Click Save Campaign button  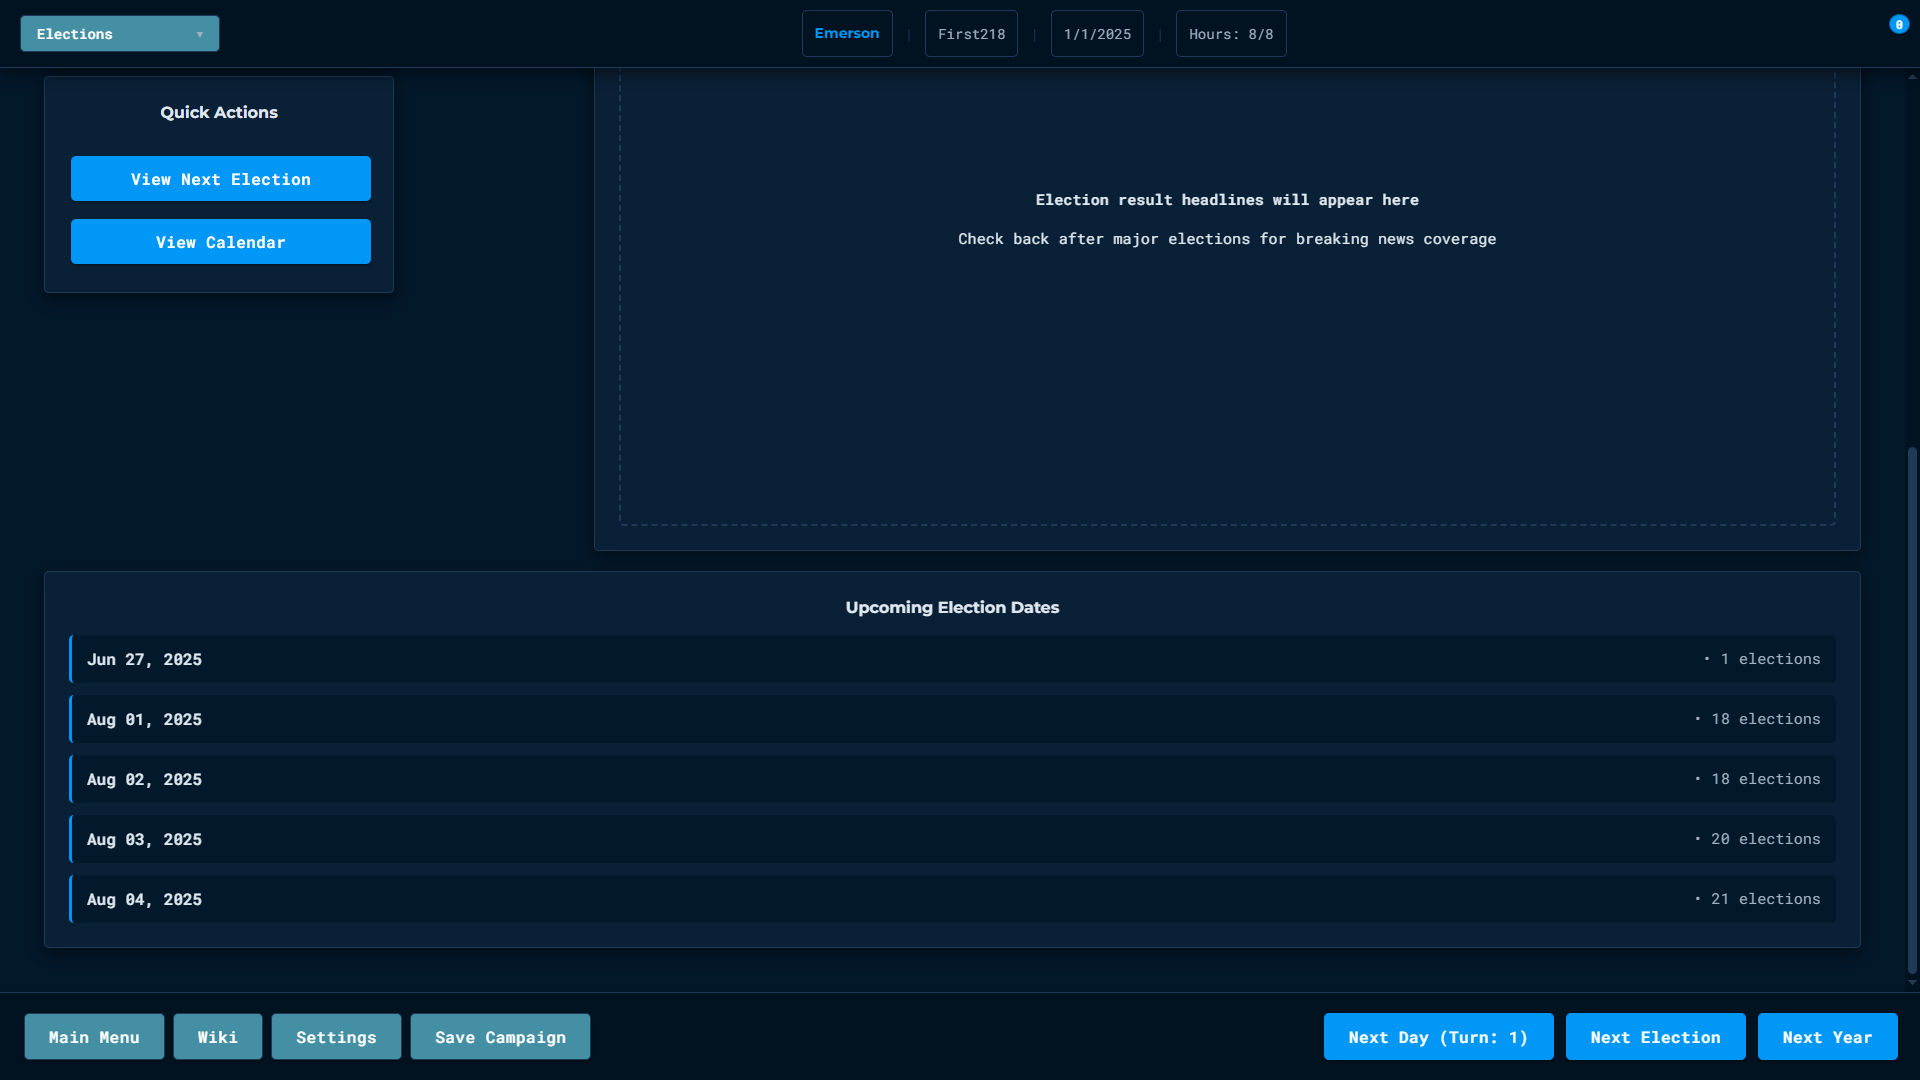tap(500, 1037)
